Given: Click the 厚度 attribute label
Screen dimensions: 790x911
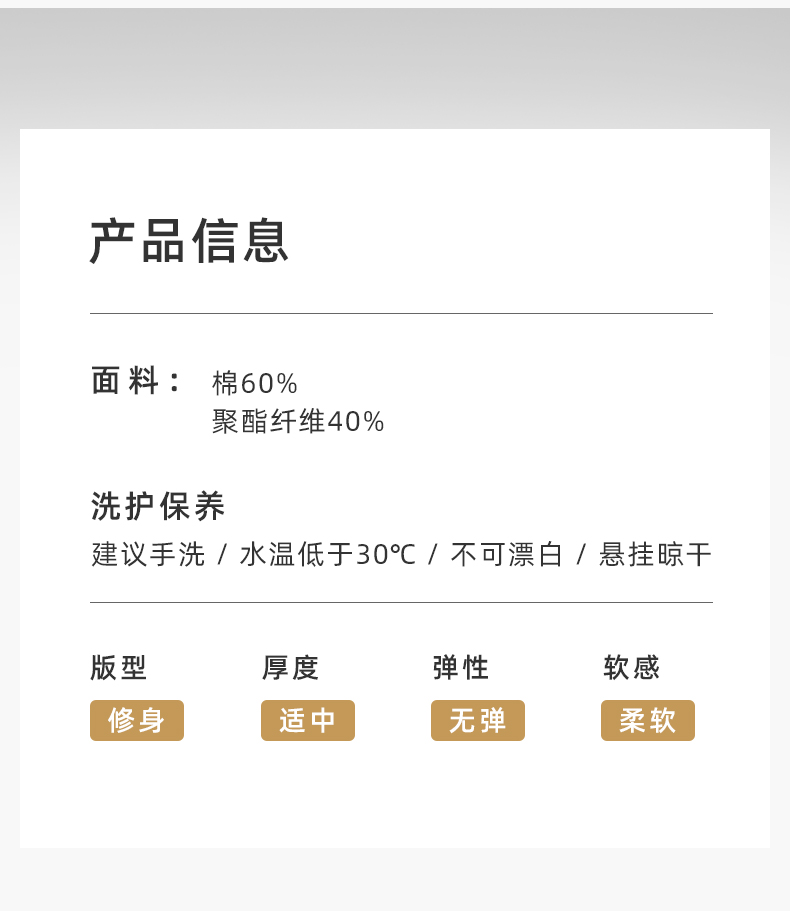Looking at the screenshot, I should 290,668.
